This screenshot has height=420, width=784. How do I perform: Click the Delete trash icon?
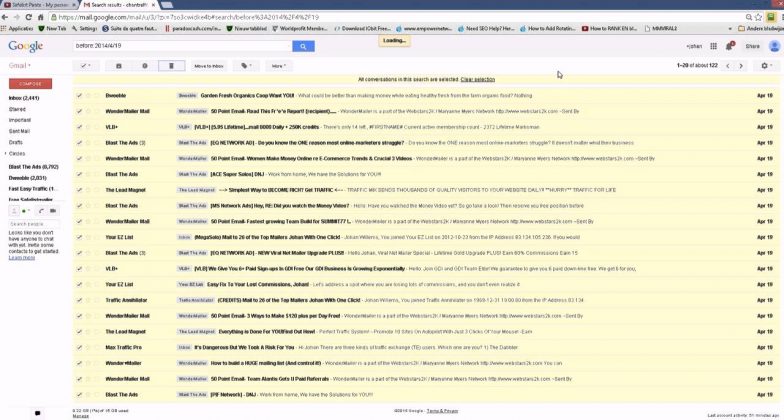[172, 66]
